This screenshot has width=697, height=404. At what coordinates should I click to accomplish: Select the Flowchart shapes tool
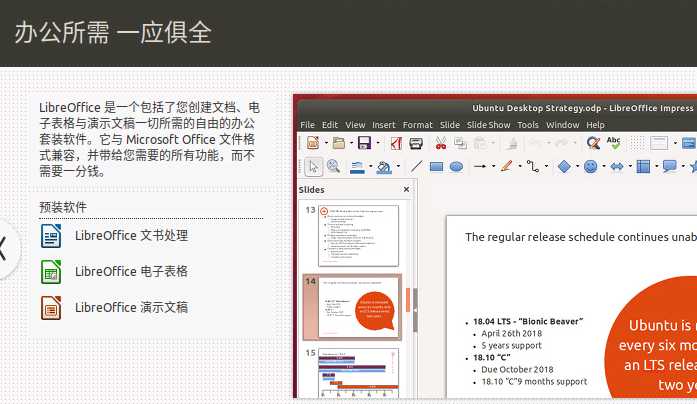coord(643,167)
